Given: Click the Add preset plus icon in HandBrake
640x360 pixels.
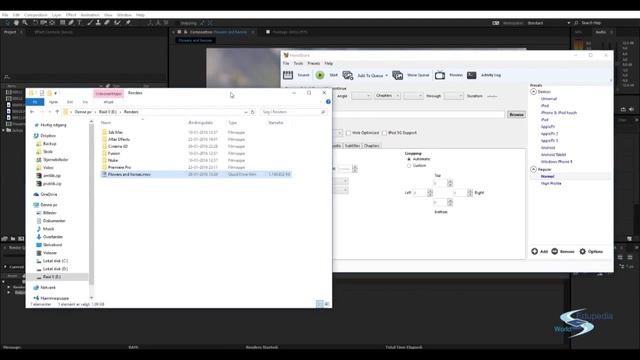Looking at the screenshot, I should [x=534, y=251].
